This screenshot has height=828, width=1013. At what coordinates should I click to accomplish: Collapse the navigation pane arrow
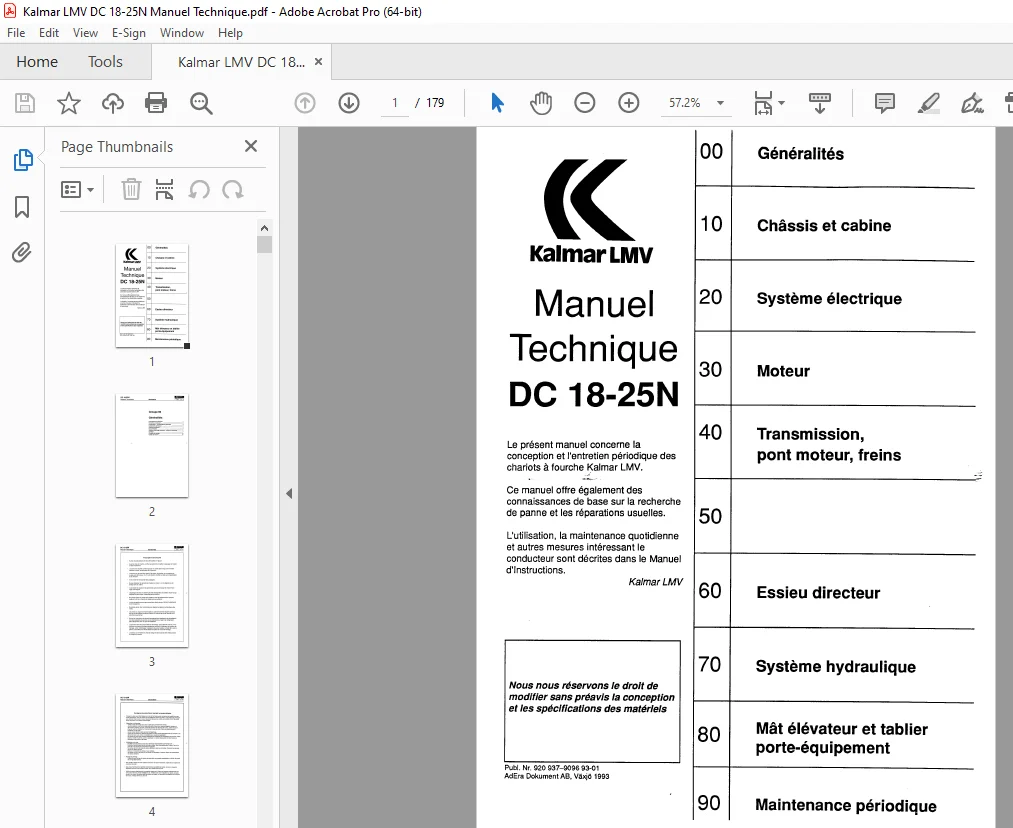(x=289, y=493)
